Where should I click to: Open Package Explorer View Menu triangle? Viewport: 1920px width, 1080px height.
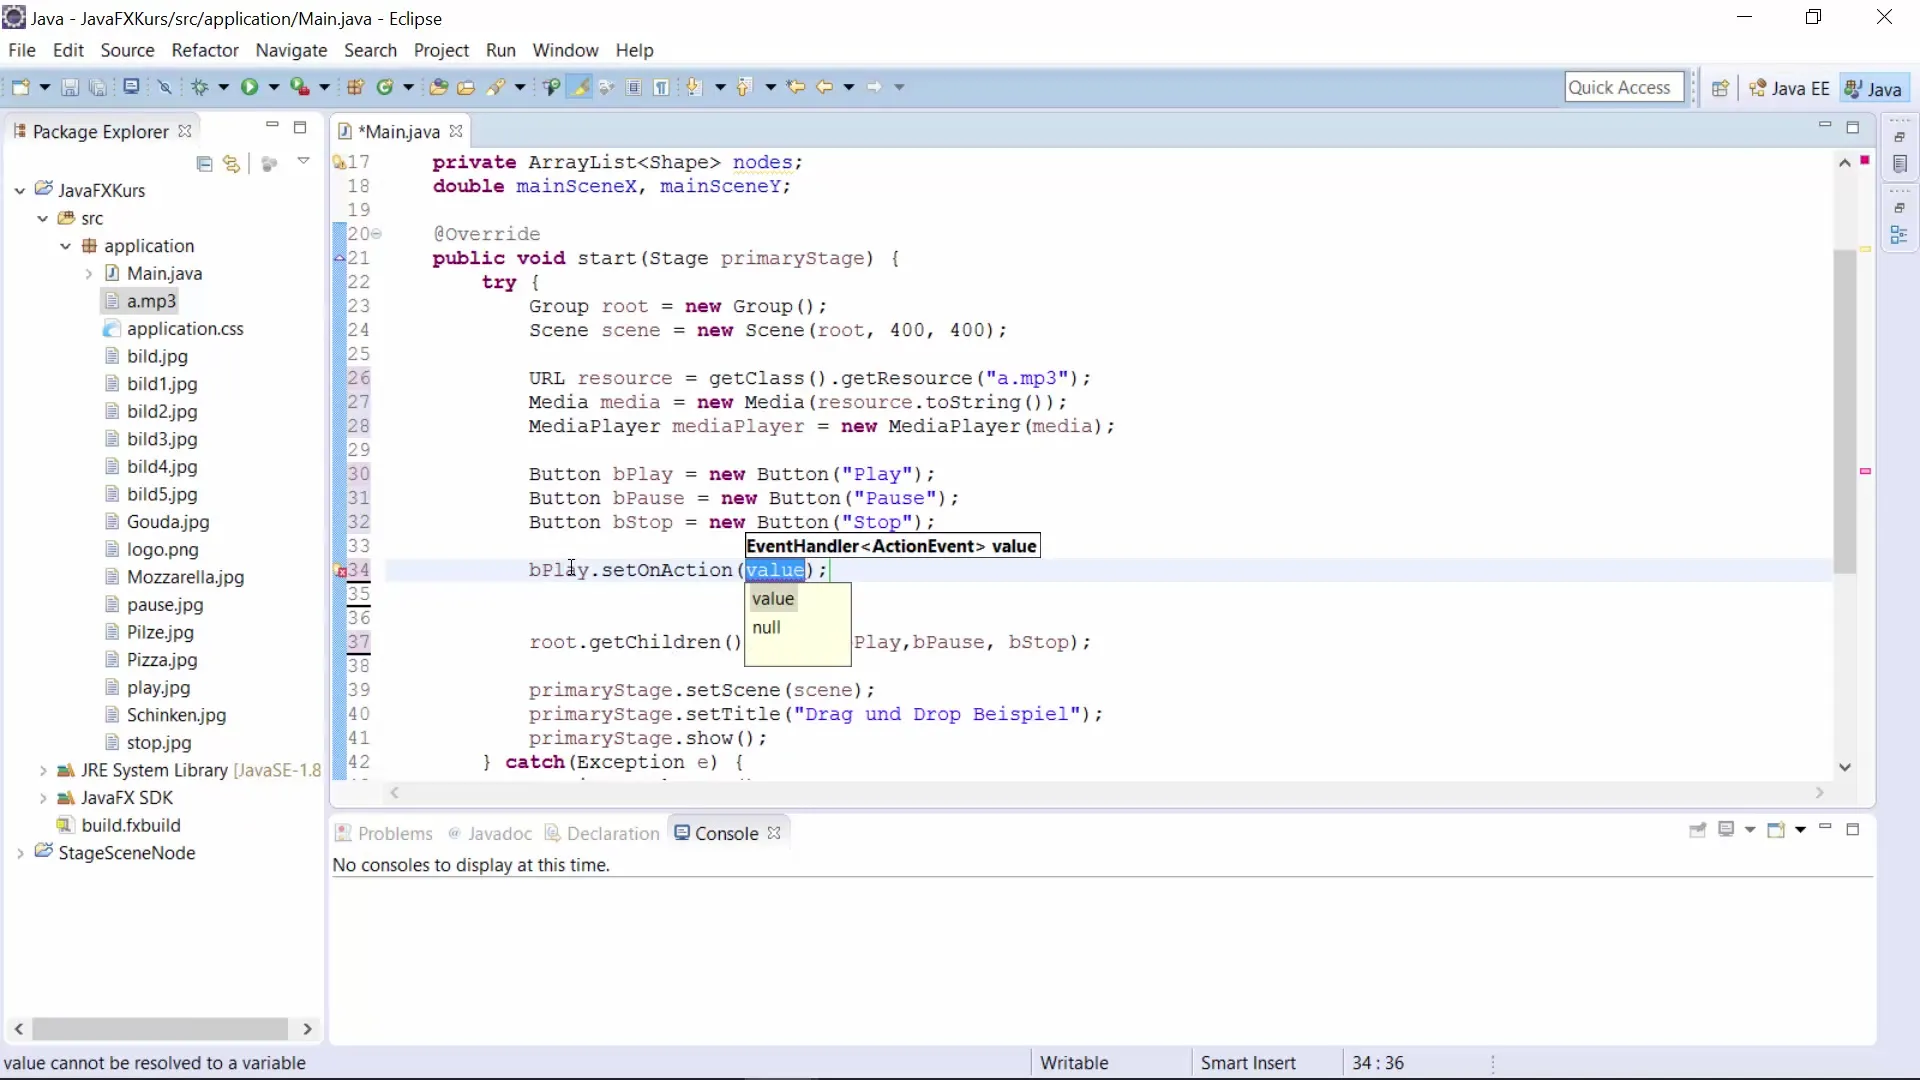click(303, 161)
